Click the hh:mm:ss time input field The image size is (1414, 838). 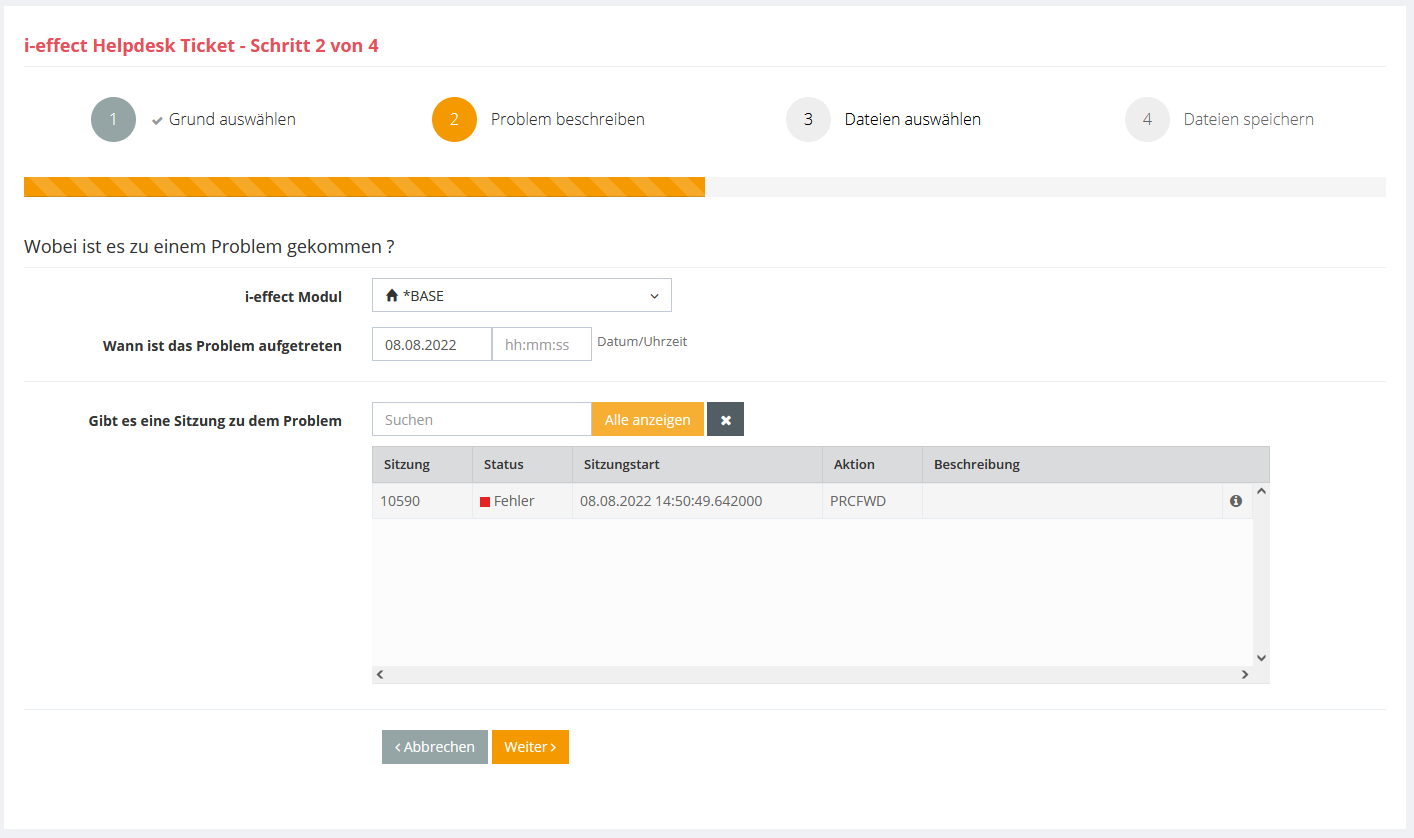[541, 345]
